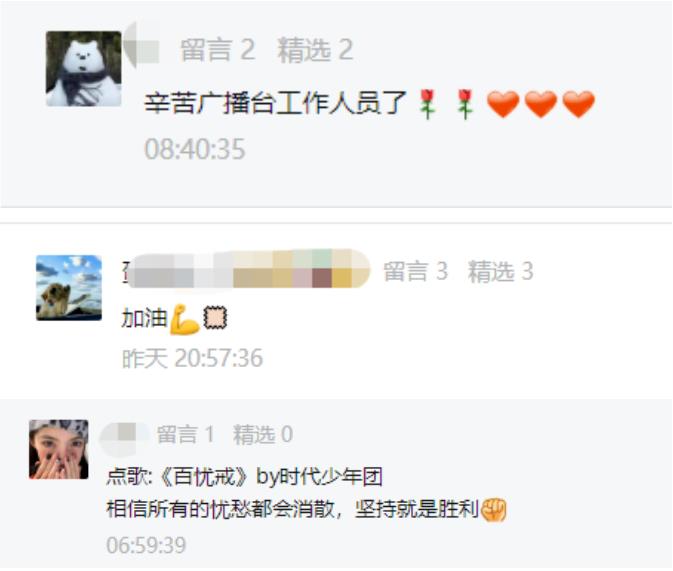Click the 留言 1 label
This screenshot has width=673, height=571.
(185, 434)
